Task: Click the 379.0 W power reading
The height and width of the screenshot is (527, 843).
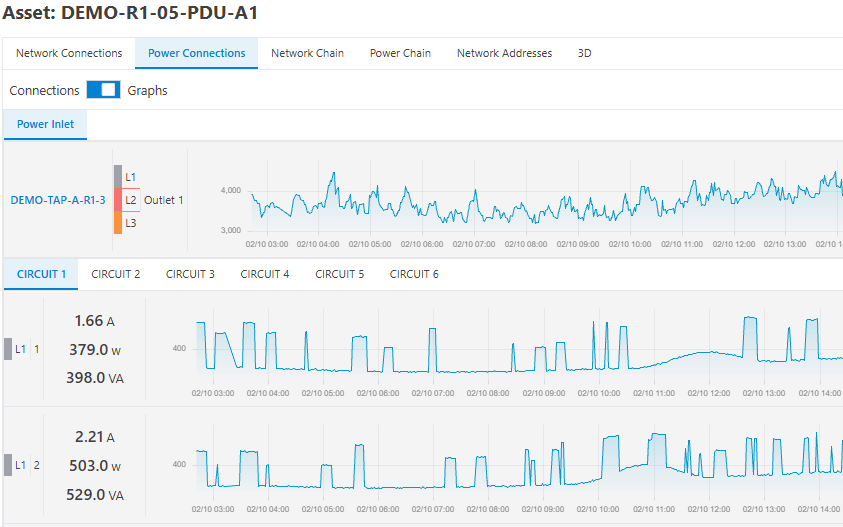Action: [x=95, y=350]
